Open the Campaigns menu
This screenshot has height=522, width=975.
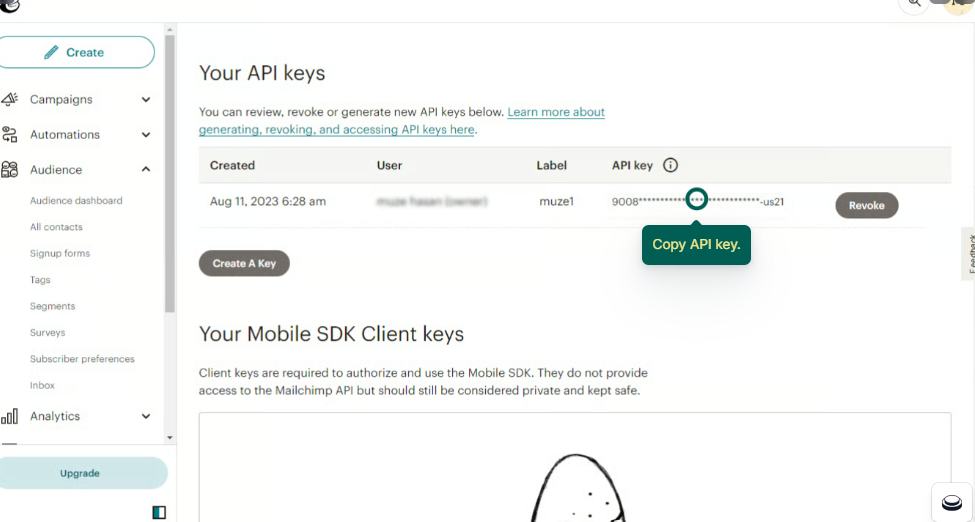click(x=61, y=100)
